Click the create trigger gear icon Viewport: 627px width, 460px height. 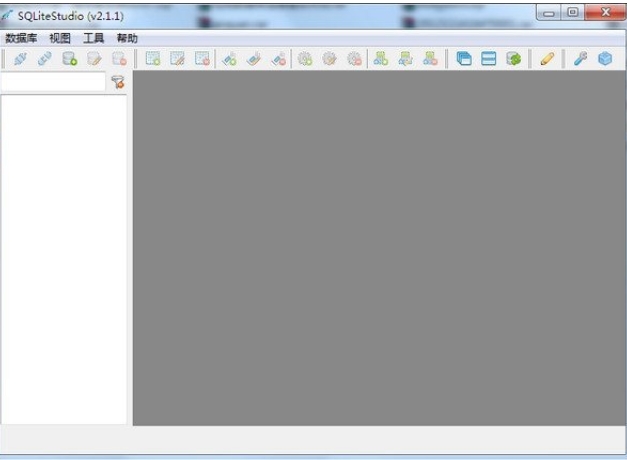coord(305,59)
